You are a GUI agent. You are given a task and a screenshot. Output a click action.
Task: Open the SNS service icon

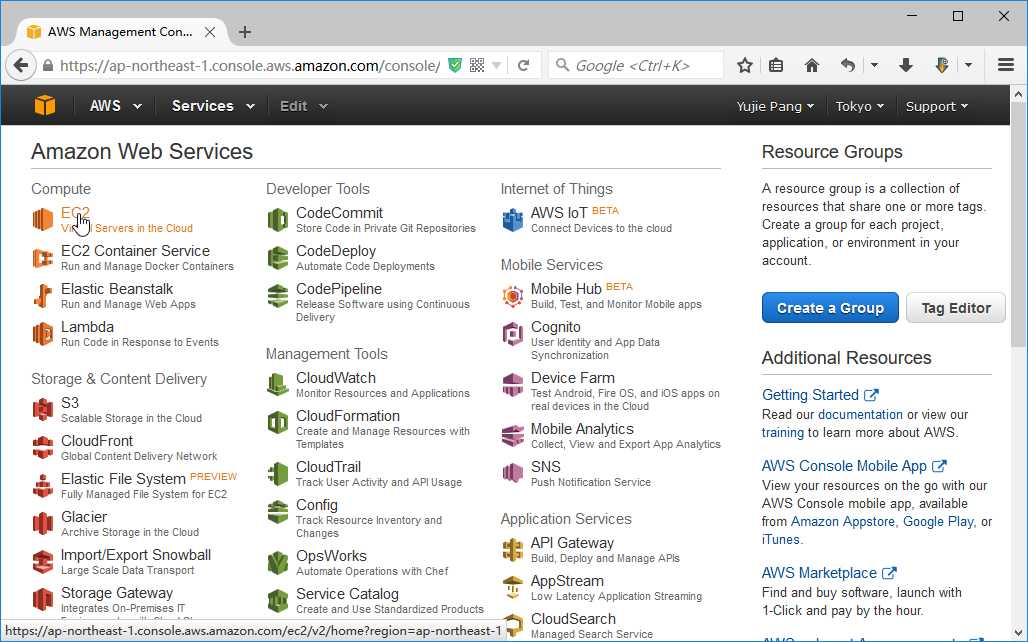[x=513, y=473]
